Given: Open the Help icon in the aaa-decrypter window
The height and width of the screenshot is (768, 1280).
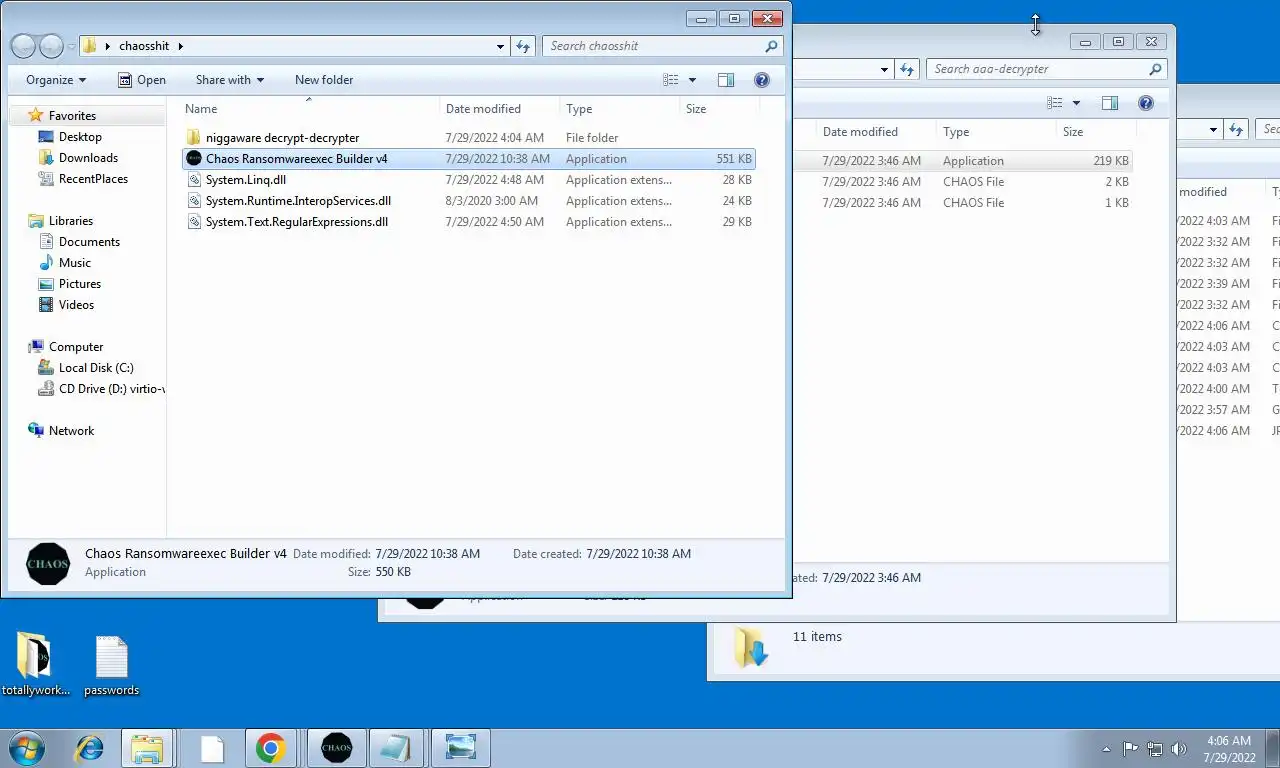Looking at the screenshot, I should (x=1146, y=103).
